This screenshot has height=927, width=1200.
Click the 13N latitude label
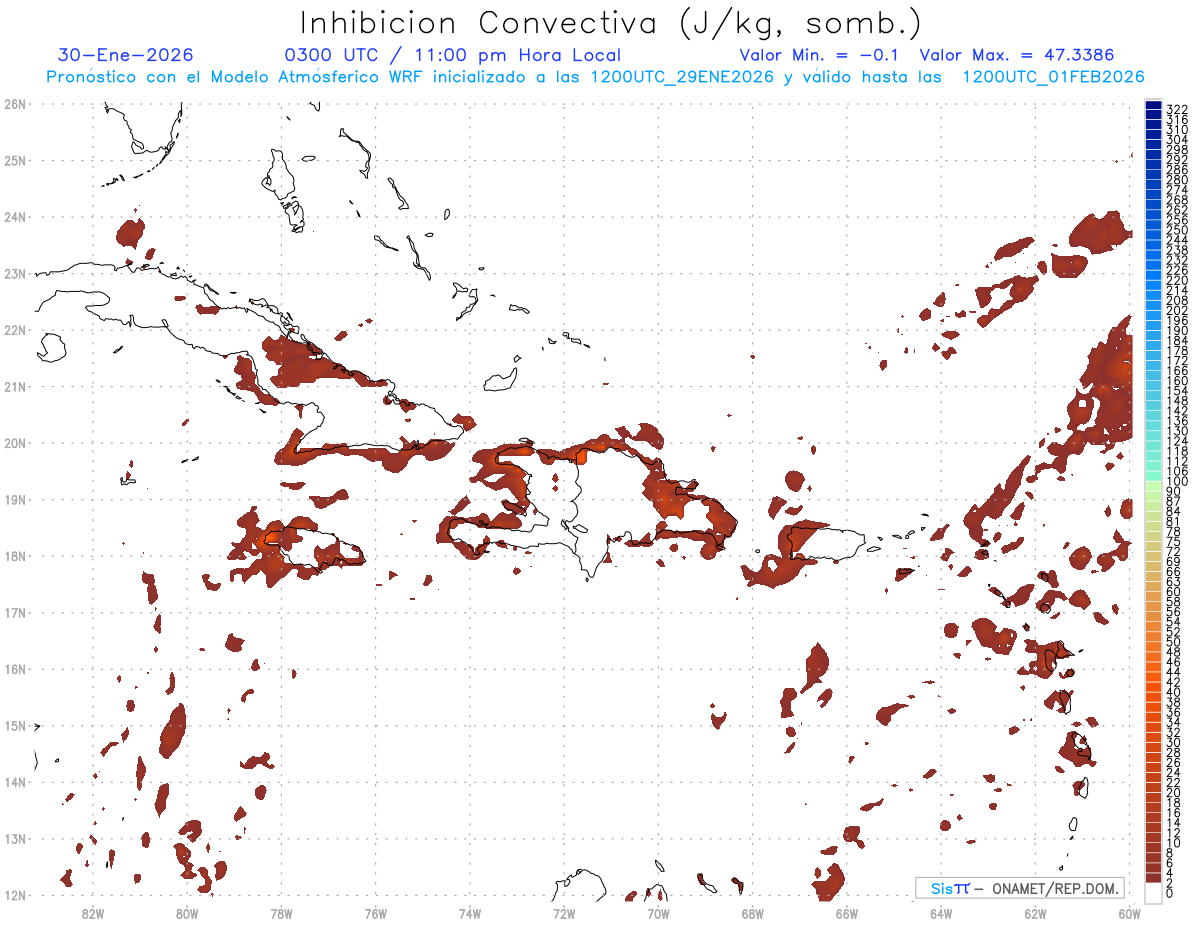[x=15, y=839]
